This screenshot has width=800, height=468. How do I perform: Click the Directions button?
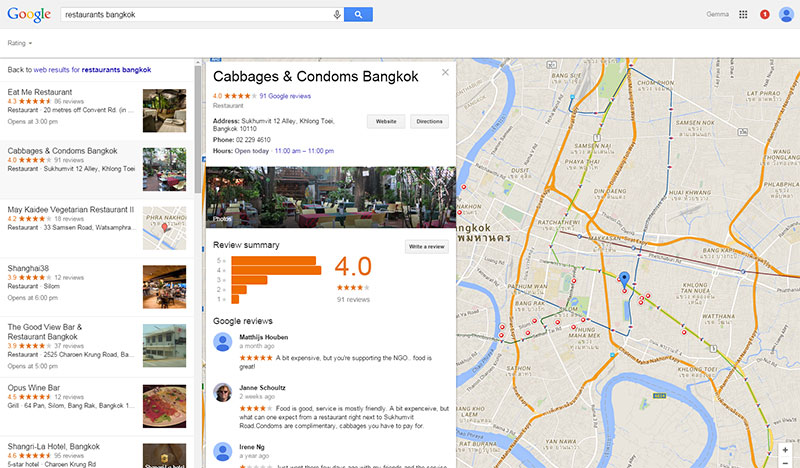pos(429,121)
